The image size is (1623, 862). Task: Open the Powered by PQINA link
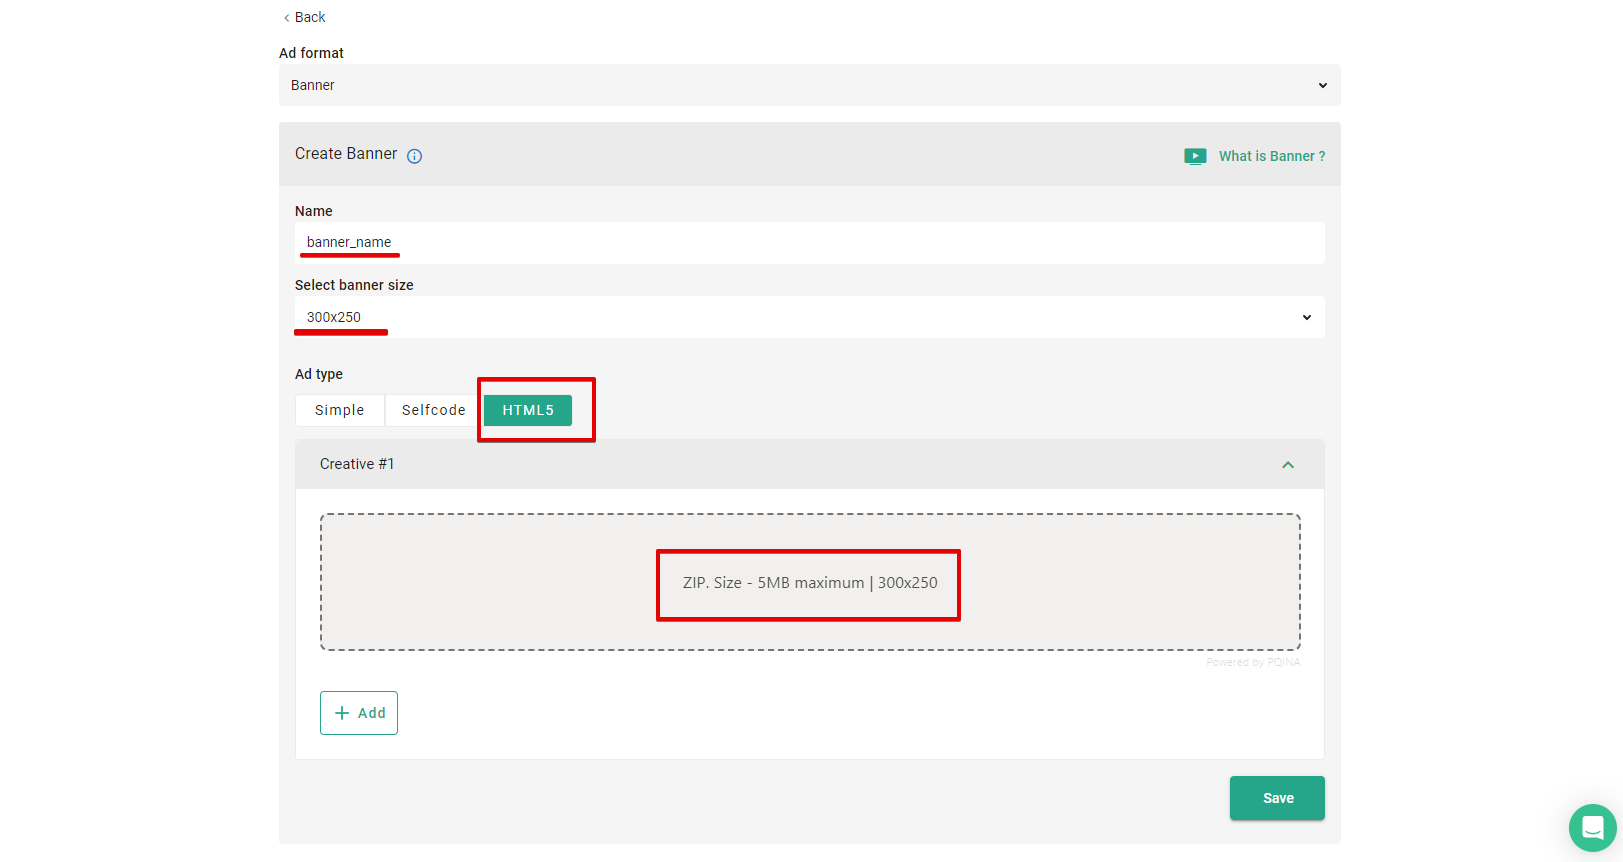coord(1252,662)
